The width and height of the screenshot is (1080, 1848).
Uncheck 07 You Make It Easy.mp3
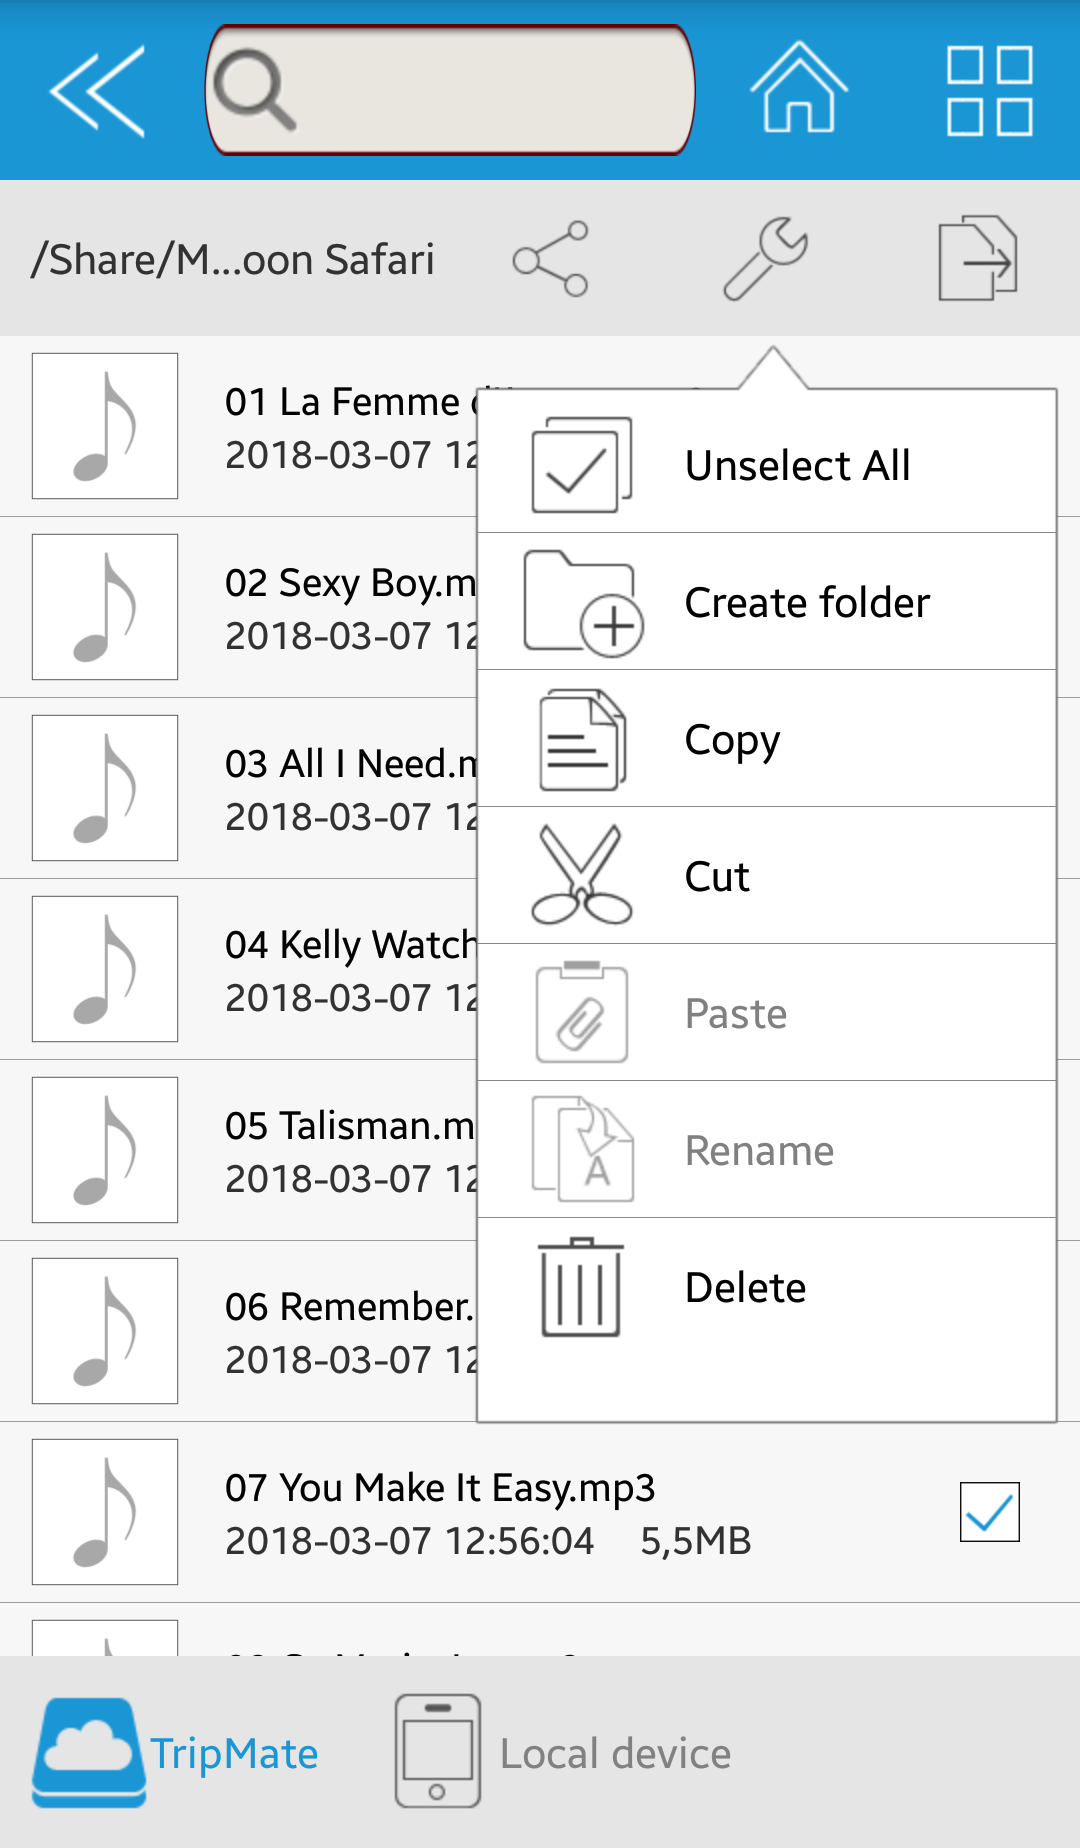[989, 1511]
